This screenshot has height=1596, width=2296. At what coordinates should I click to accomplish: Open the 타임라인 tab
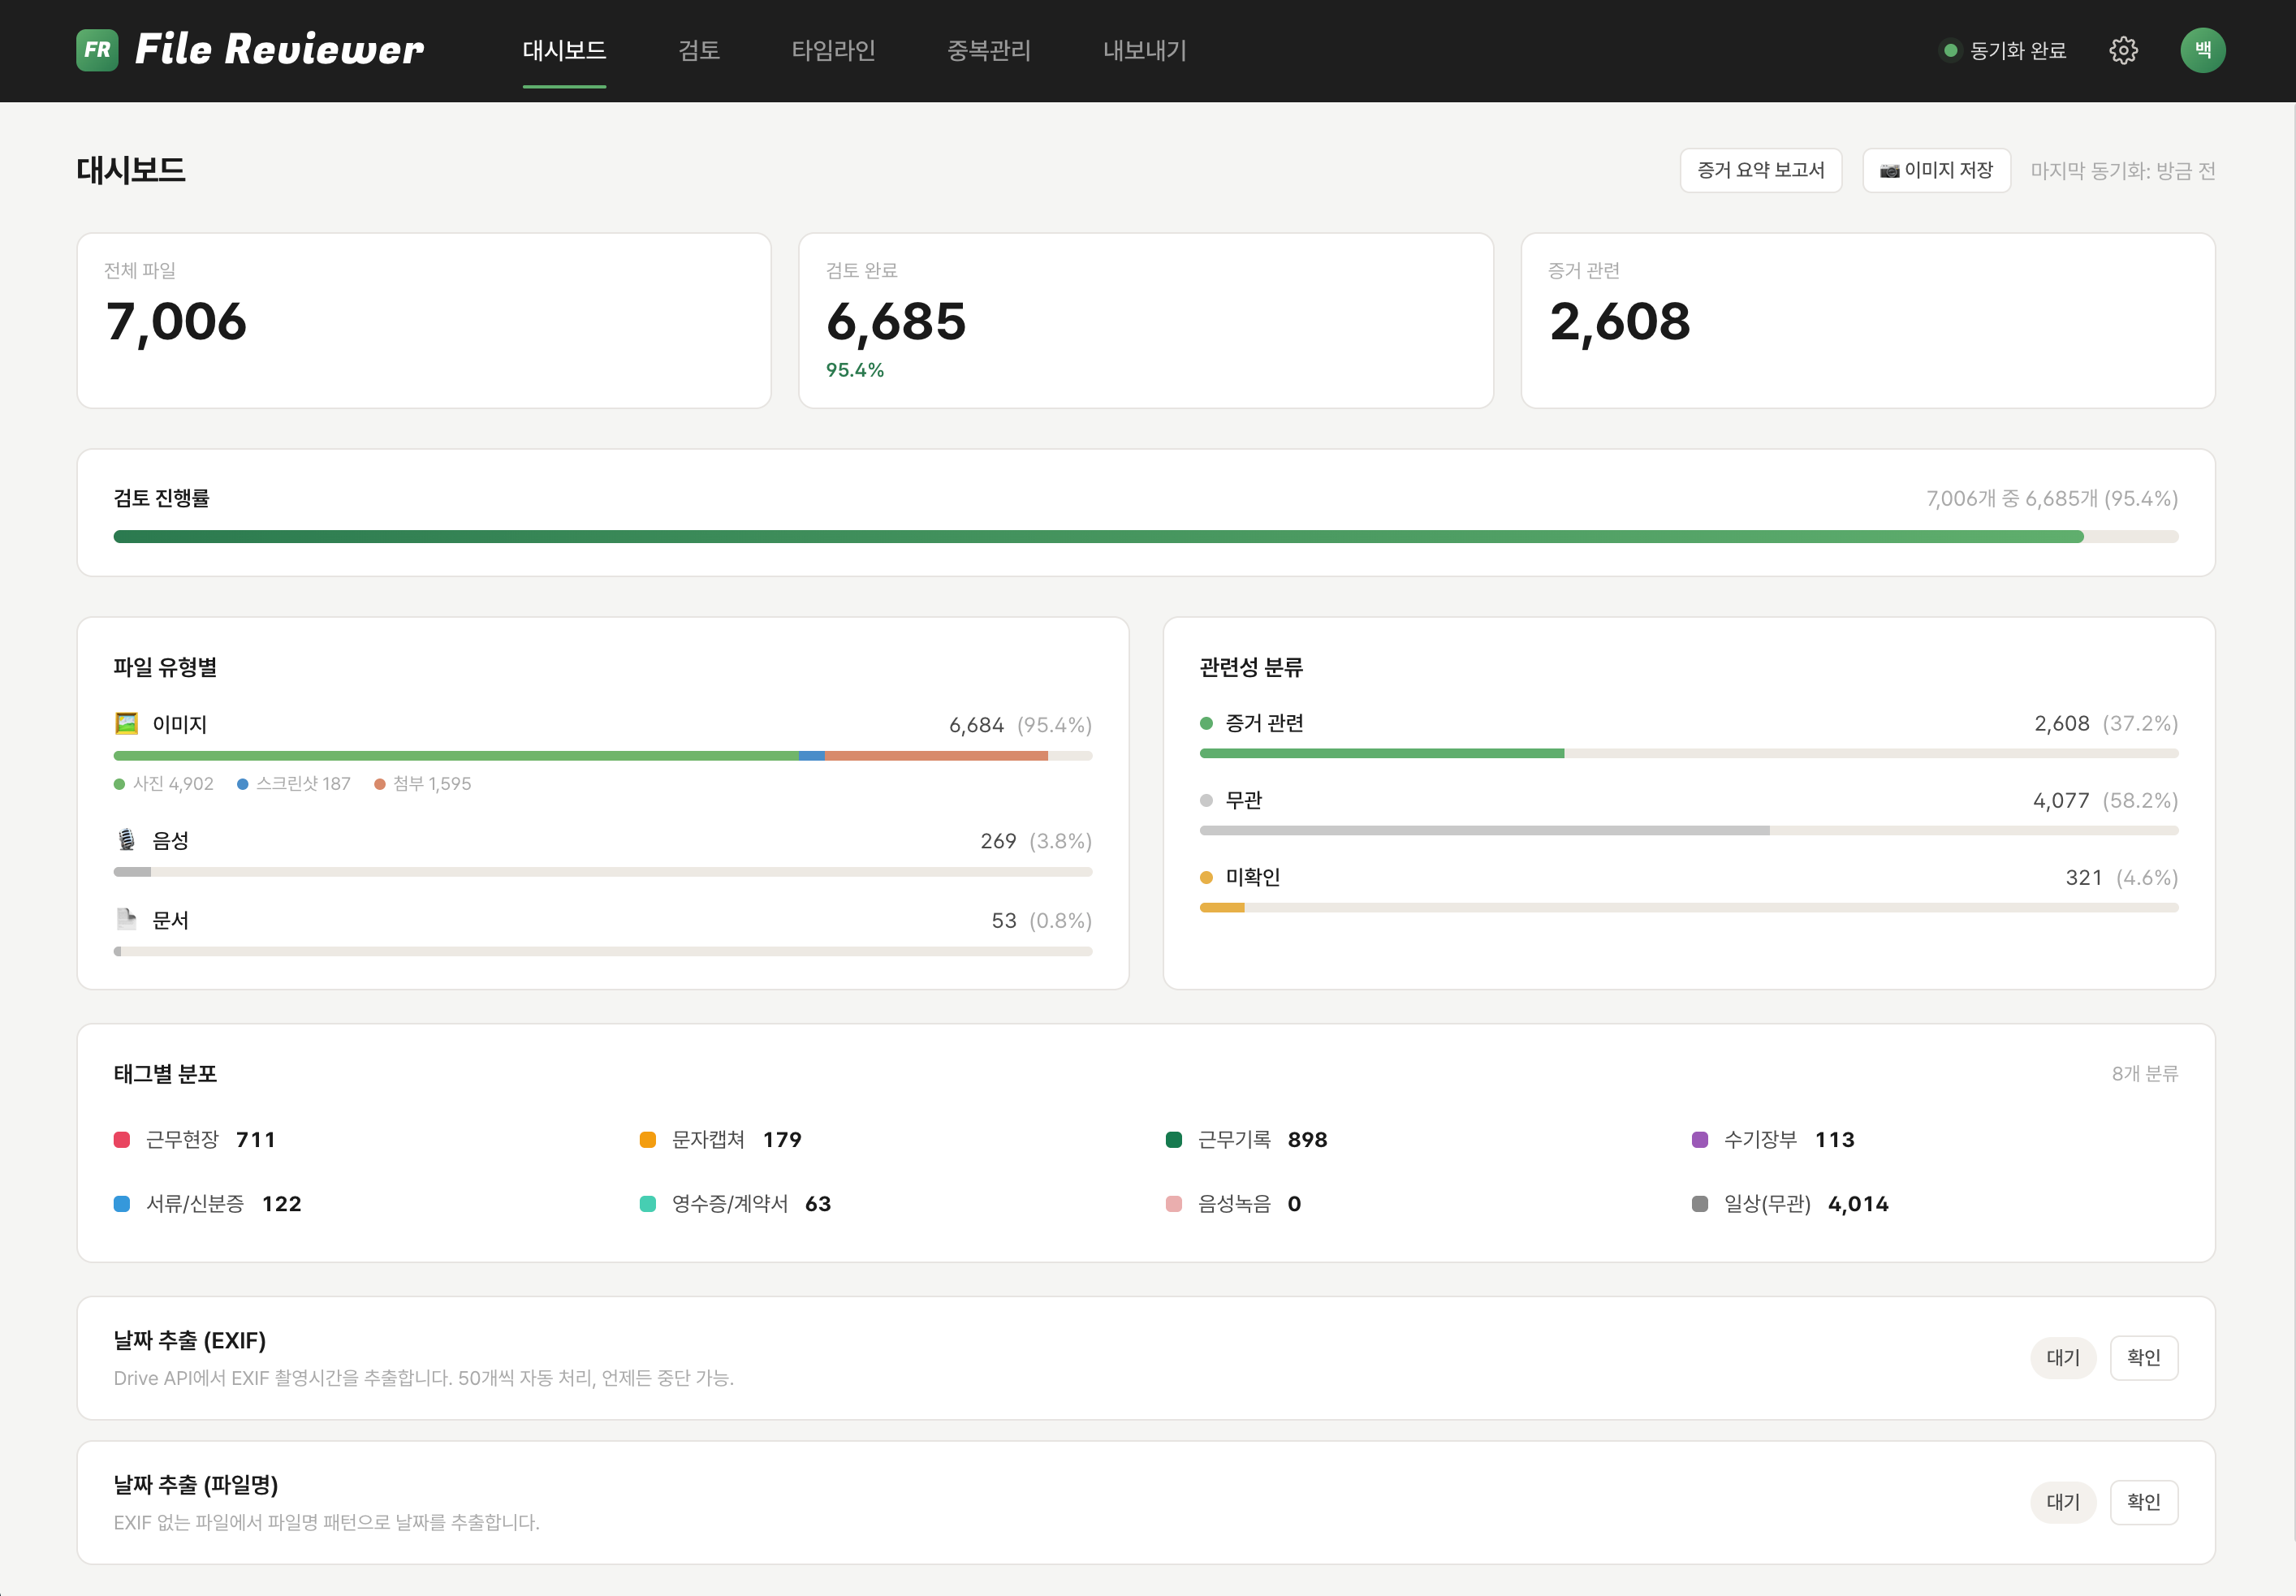833,50
